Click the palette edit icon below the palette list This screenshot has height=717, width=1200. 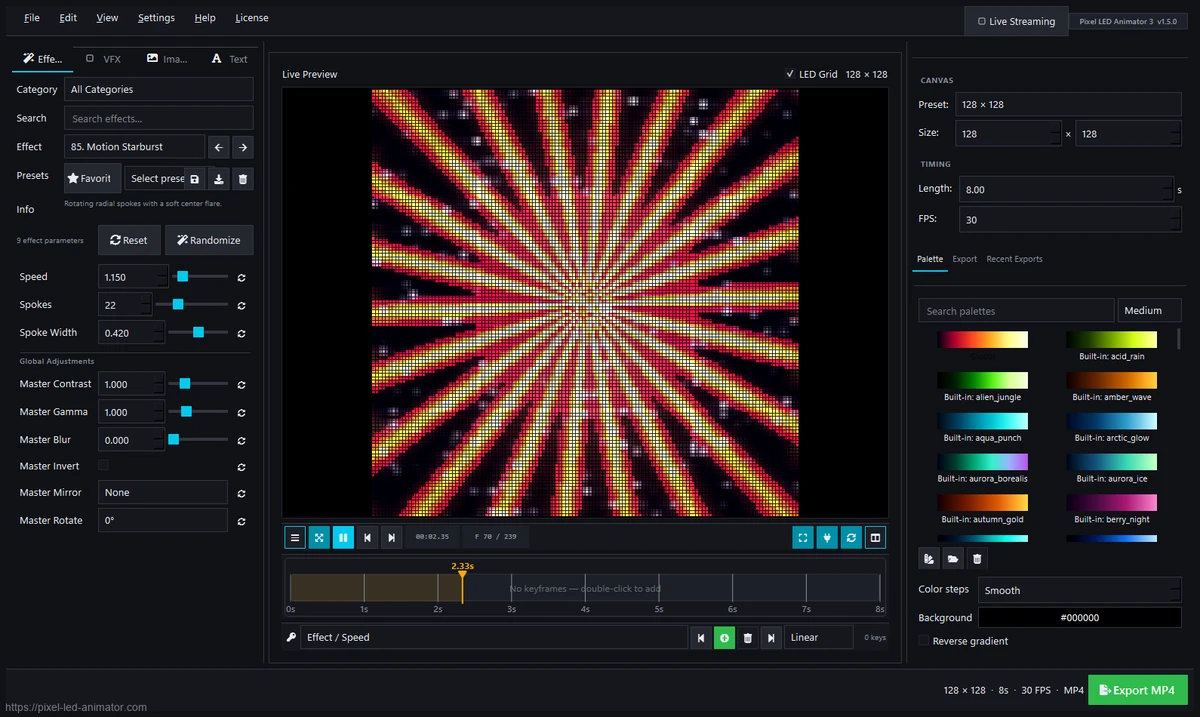pyautogui.click(x=929, y=559)
